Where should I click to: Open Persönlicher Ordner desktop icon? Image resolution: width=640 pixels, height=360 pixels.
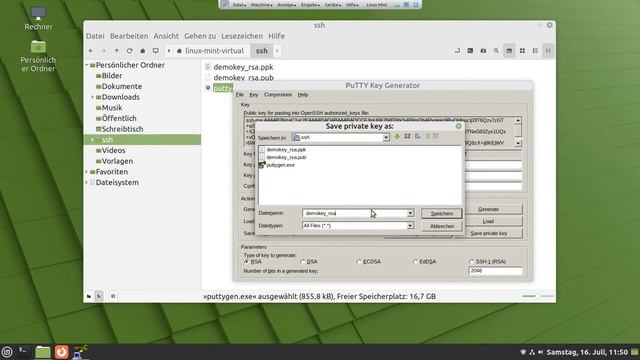(x=38, y=56)
